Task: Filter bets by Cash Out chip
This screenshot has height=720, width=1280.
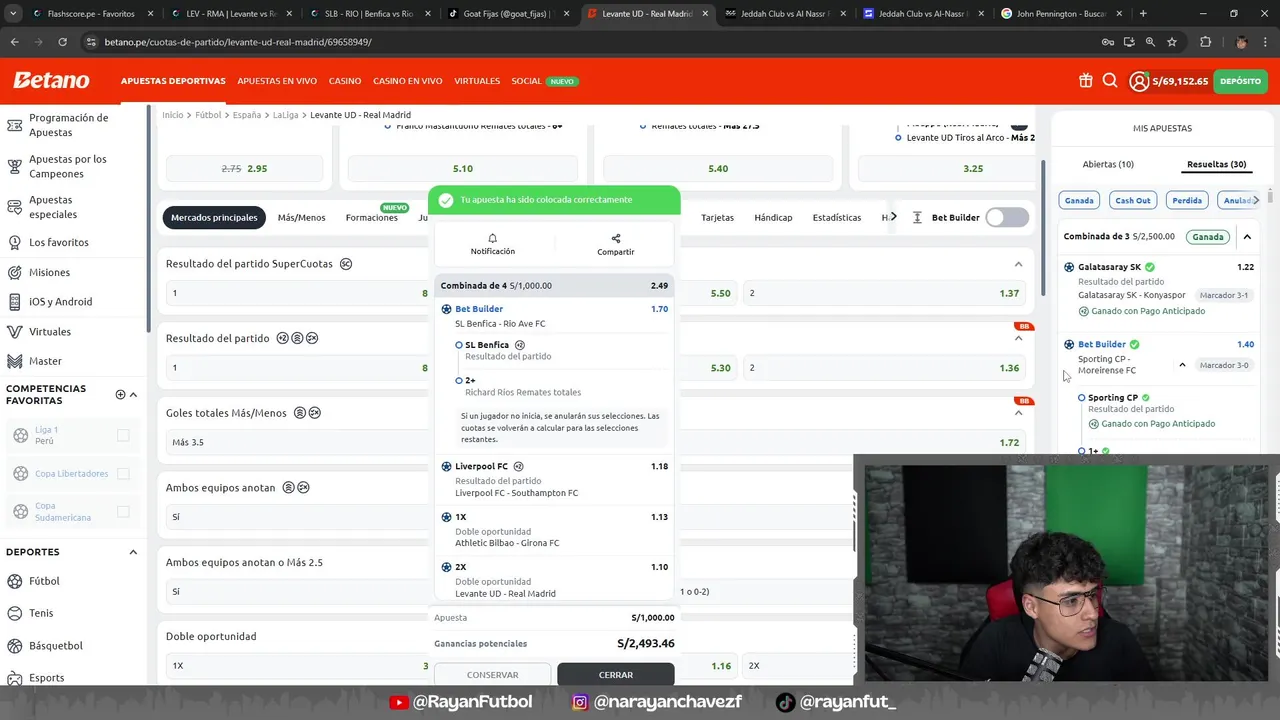Action: (x=1133, y=200)
